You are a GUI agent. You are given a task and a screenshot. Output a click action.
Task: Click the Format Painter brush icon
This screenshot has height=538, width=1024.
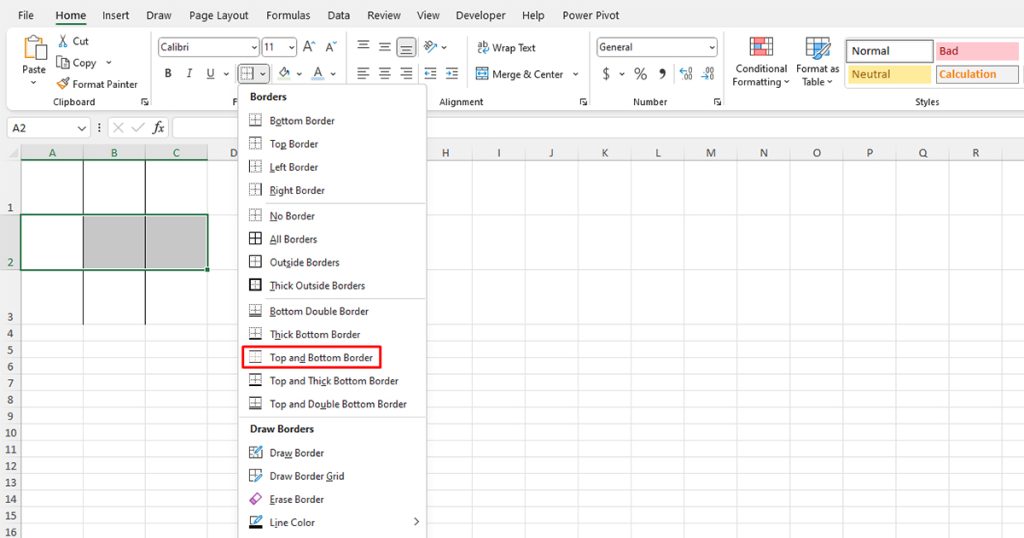click(64, 84)
